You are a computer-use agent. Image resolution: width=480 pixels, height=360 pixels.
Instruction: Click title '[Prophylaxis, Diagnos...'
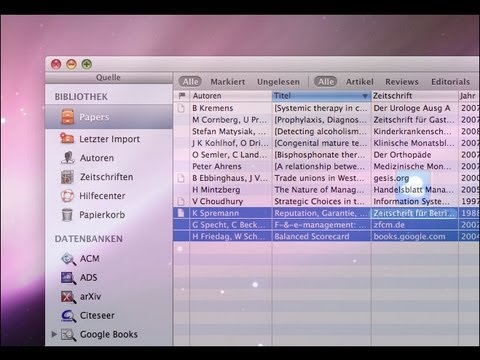pos(321,120)
